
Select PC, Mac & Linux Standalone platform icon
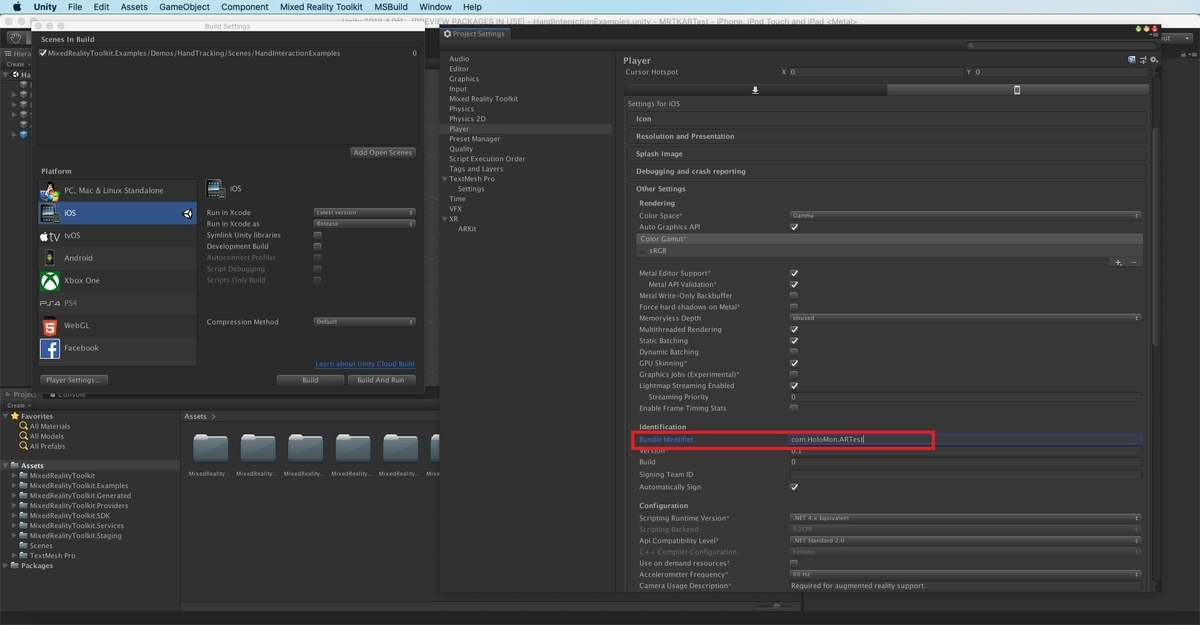click(50, 190)
